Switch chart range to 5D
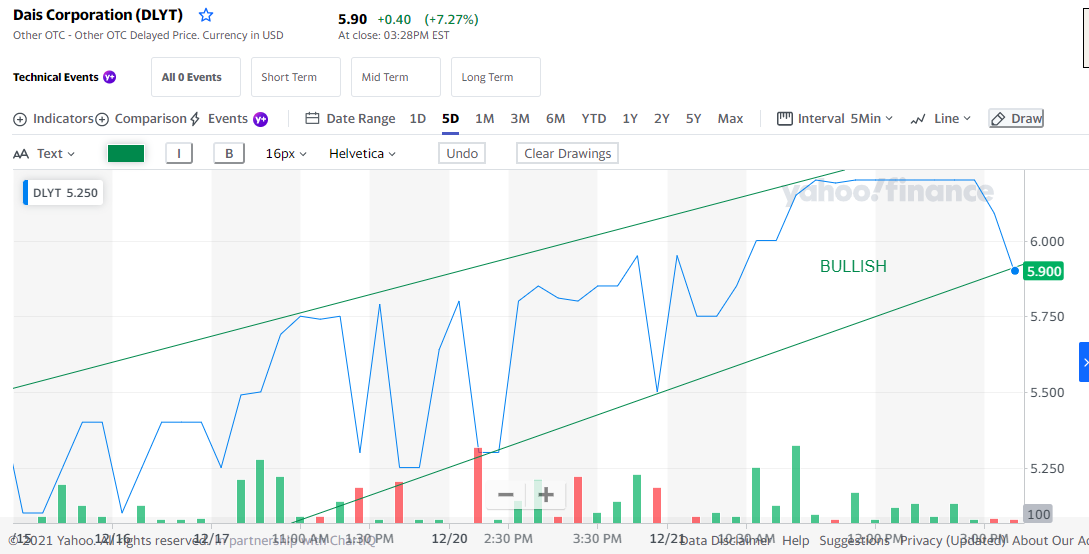Viewport: 1089px width, 554px height. point(450,119)
